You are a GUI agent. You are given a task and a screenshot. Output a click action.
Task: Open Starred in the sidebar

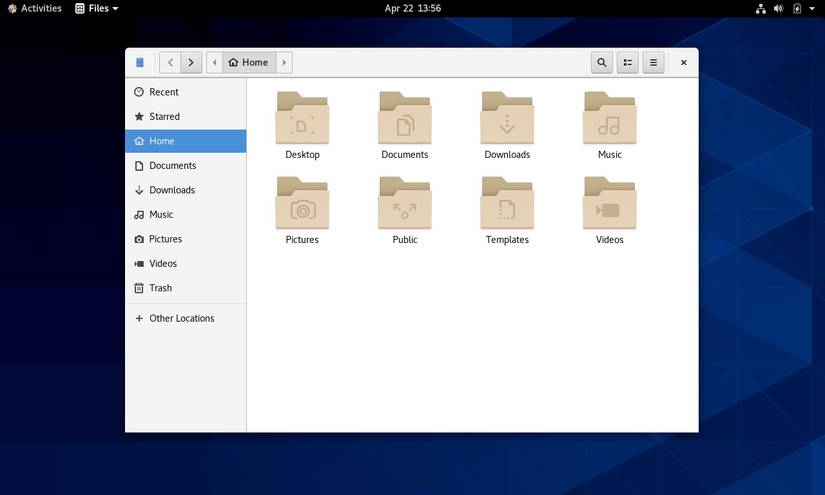pos(164,116)
